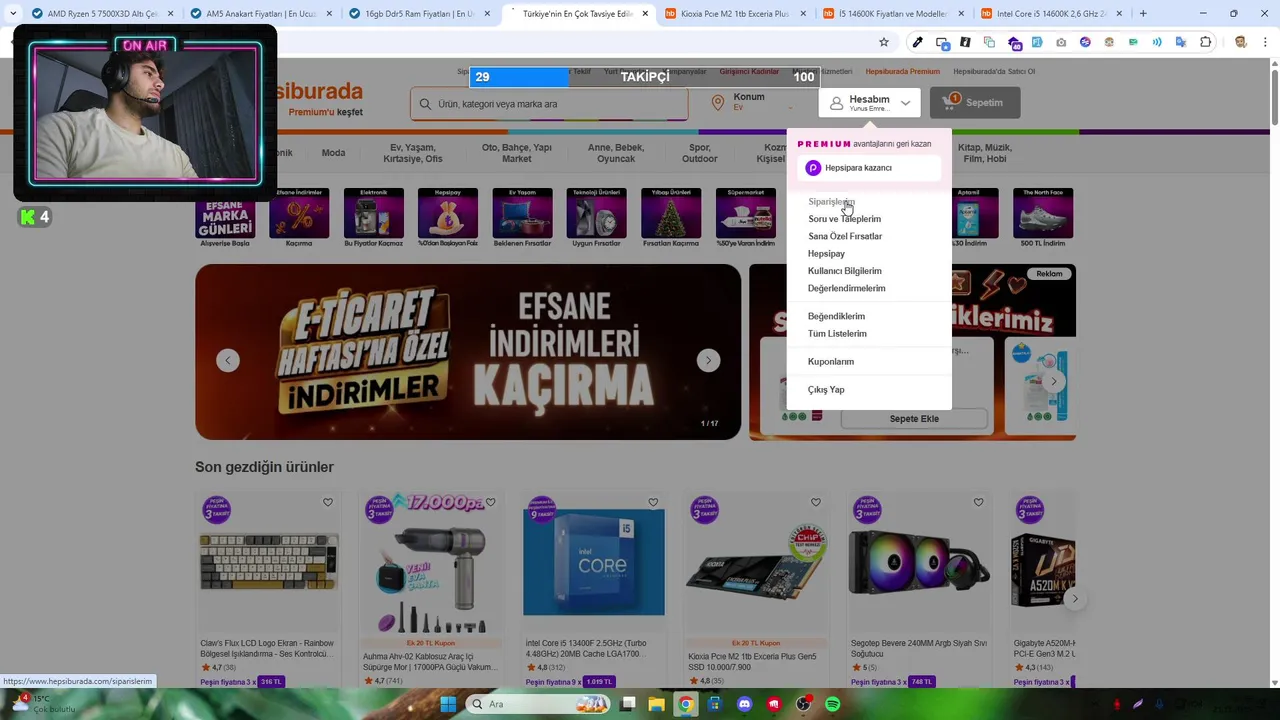This screenshot has height=720, width=1280.
Task: Open Task View on the taskbar
Action: [x=628, y=704]
